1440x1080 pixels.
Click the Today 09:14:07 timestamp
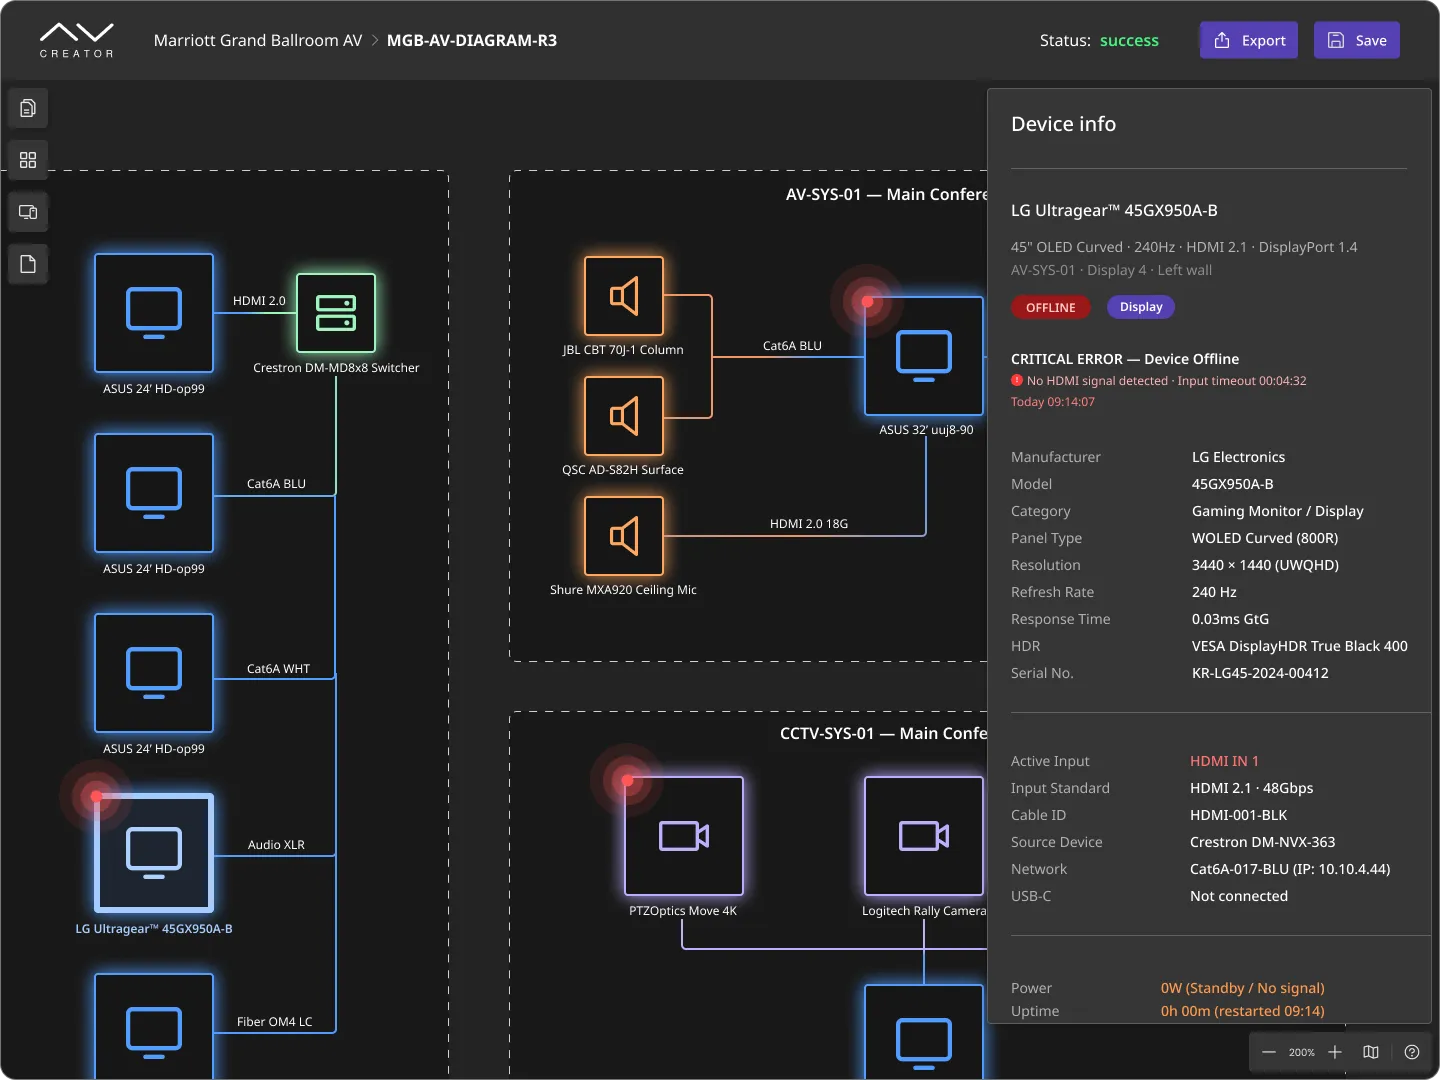click(x=1053, y=402)
